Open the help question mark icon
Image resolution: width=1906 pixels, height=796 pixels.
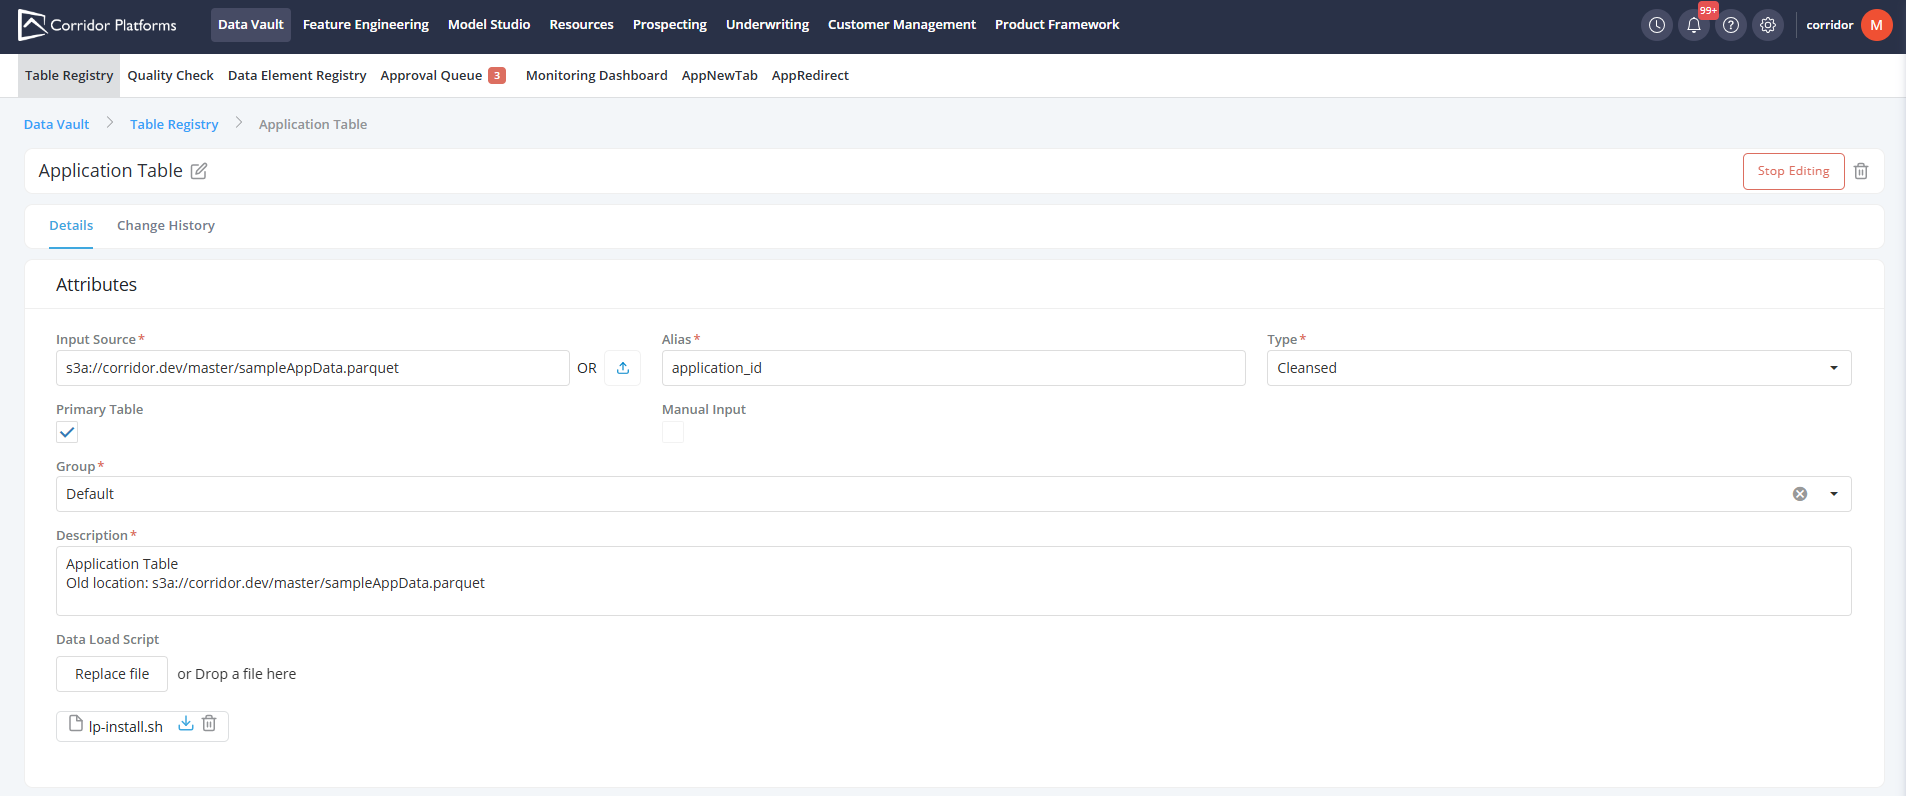tap(1731, 25)
